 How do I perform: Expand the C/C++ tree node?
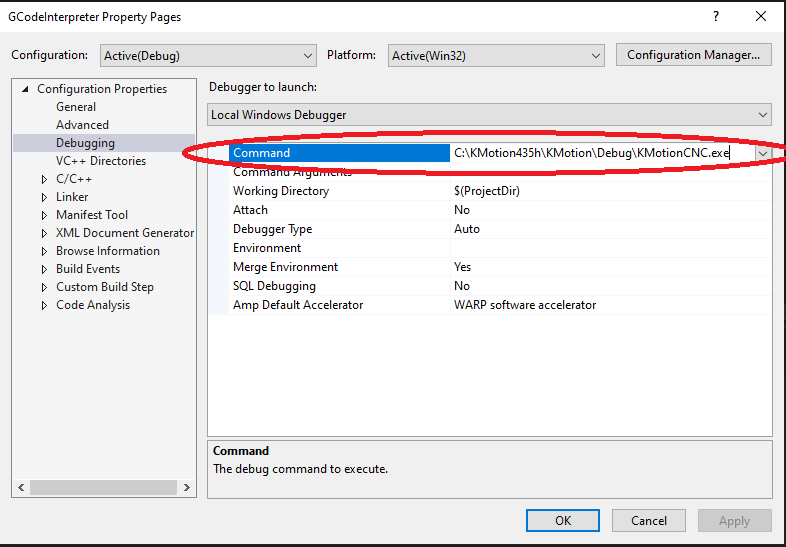point(44,179)
